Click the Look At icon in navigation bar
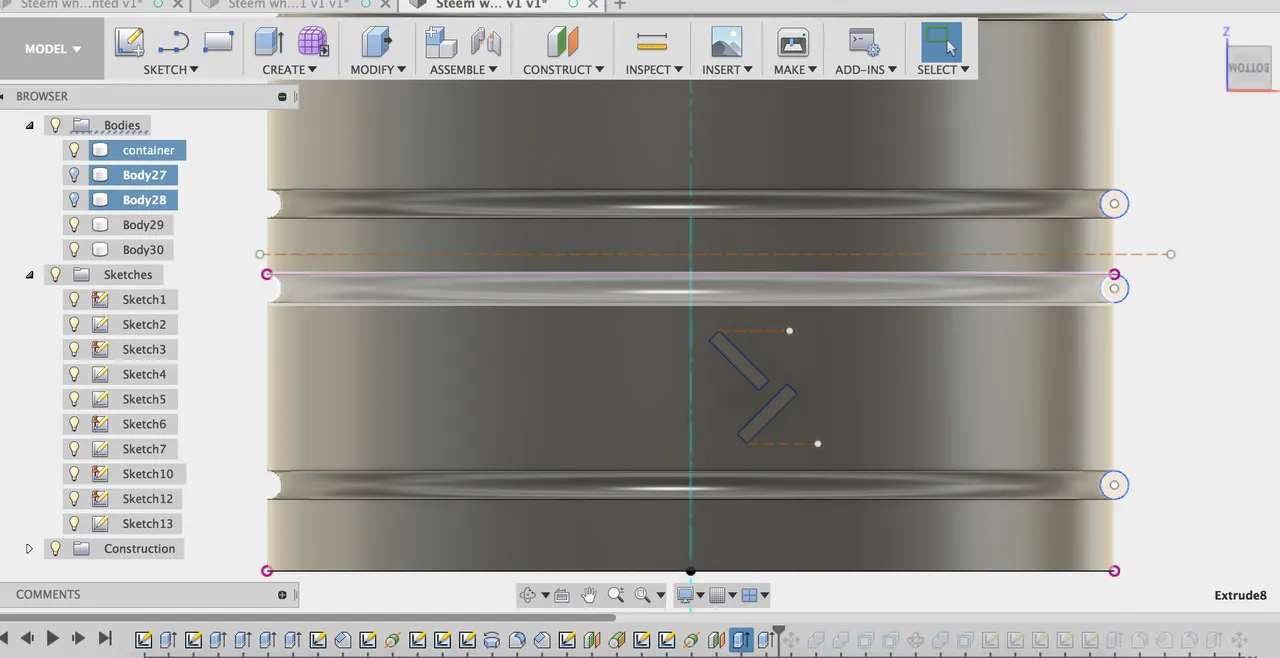Image resolution: width=1280 pixels, height=658 pixels. pos(562,595)
